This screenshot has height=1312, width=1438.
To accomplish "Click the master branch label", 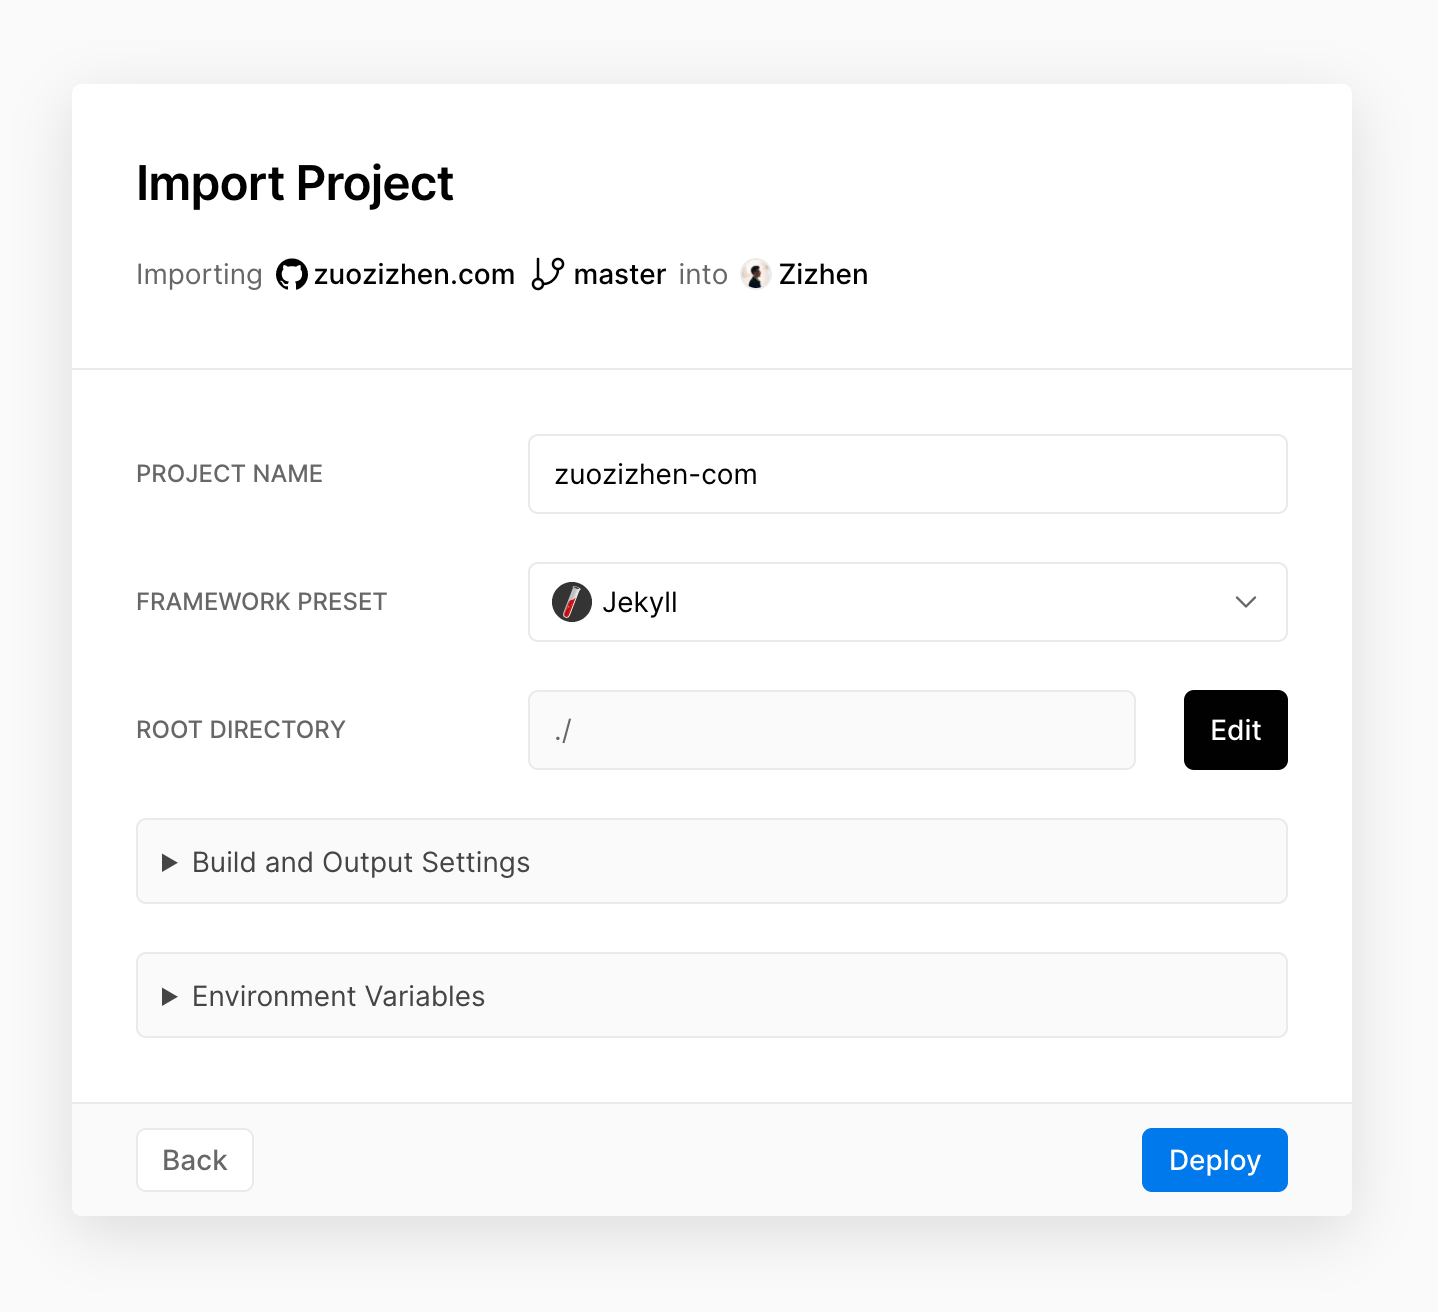I will (x=619, y=274).
